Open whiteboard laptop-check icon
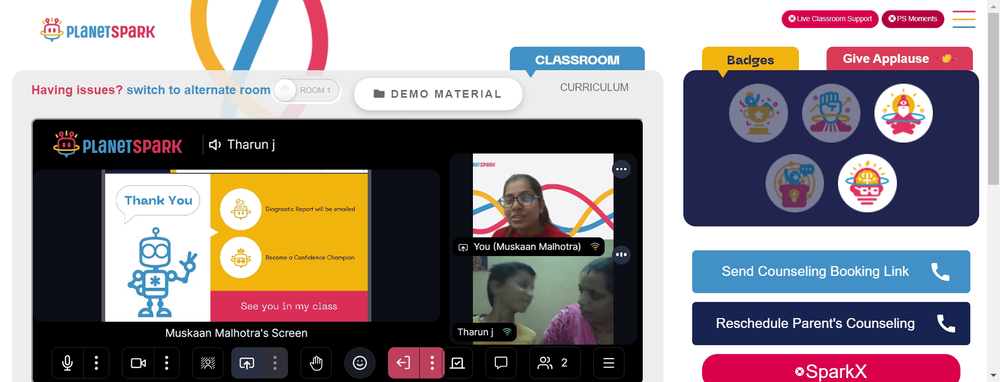The width and height of the screenshot is (1000, 382). [458, 363]
